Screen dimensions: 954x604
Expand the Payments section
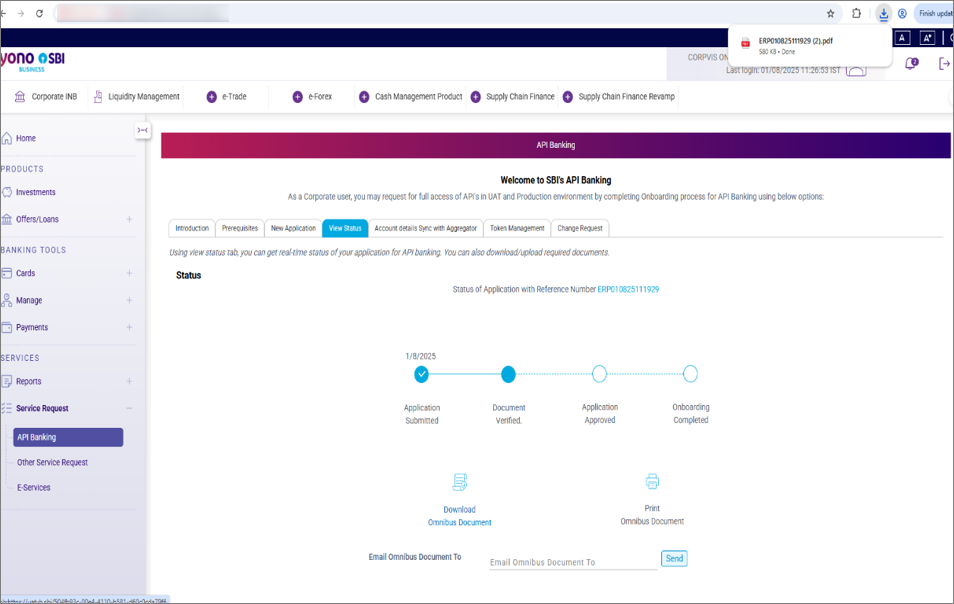129,327
